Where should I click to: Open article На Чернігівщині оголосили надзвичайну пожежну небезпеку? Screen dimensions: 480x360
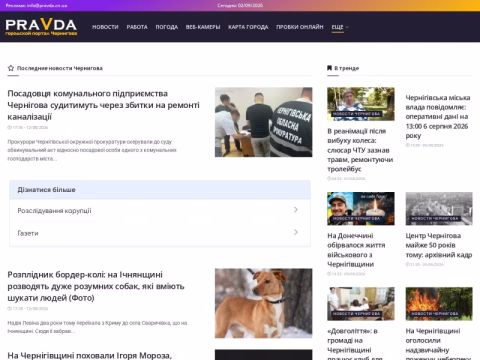pyautogui.click(x=438, y=344)
